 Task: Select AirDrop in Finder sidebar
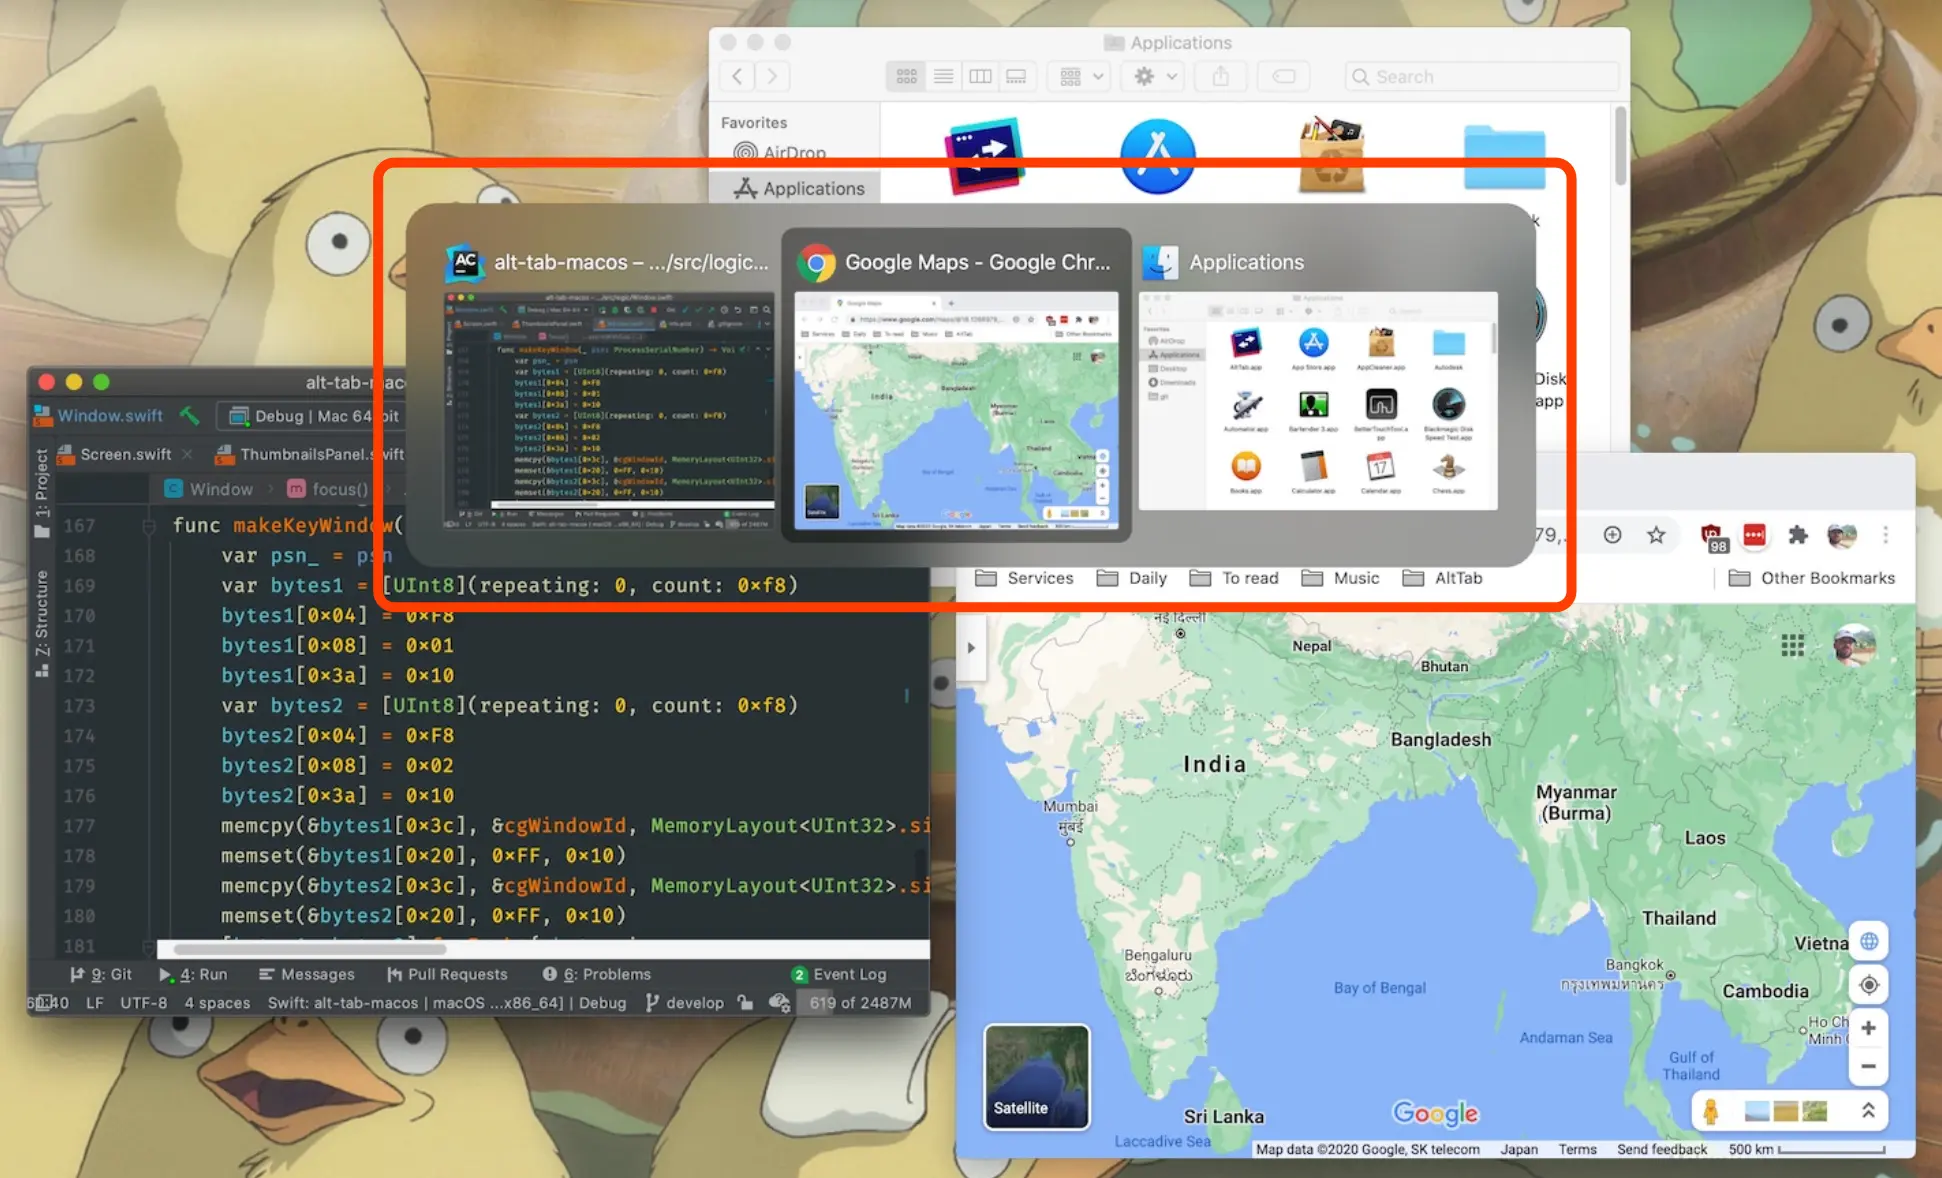coord(780,152)
